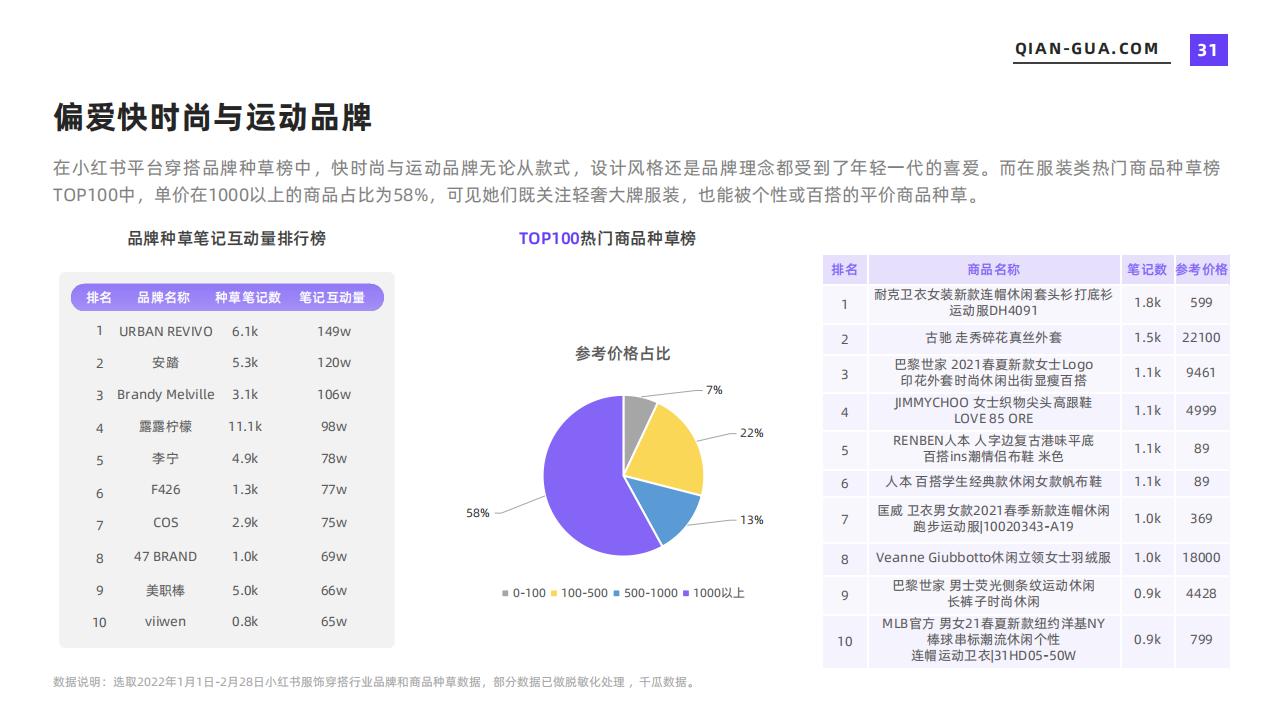Click the 58% pie label
Viewport: 1280px width, 720px height.
click(478, 513)
